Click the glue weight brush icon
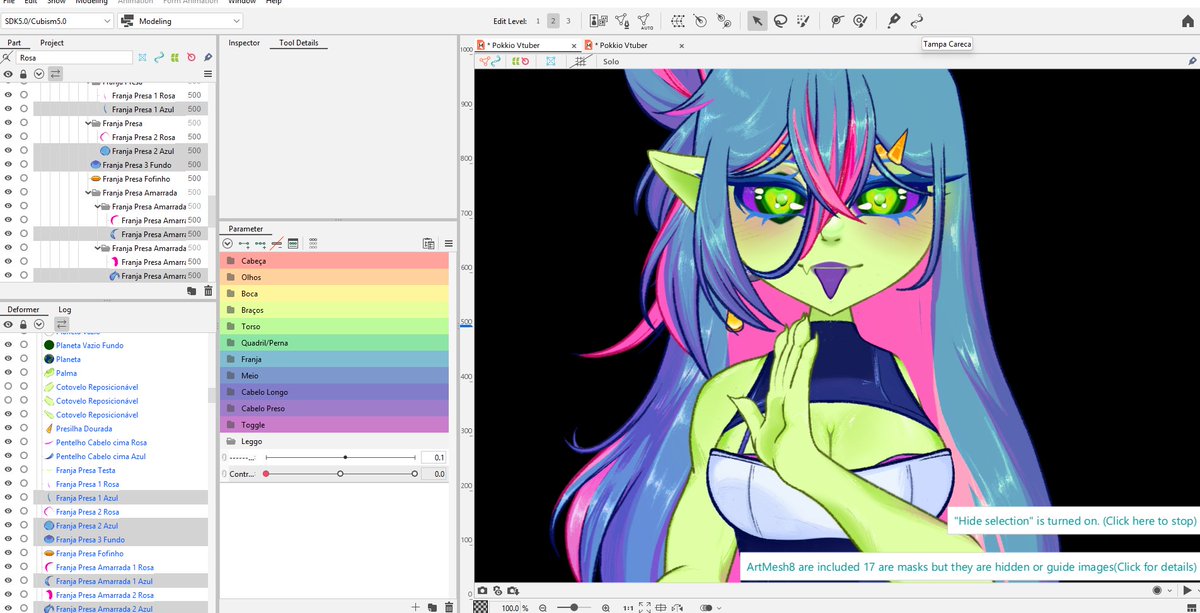1200x613 pixels. (860, 20)
